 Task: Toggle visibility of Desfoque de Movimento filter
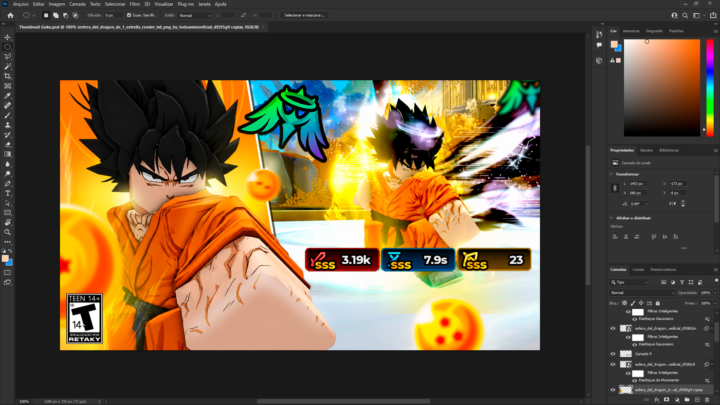[635, 381]
